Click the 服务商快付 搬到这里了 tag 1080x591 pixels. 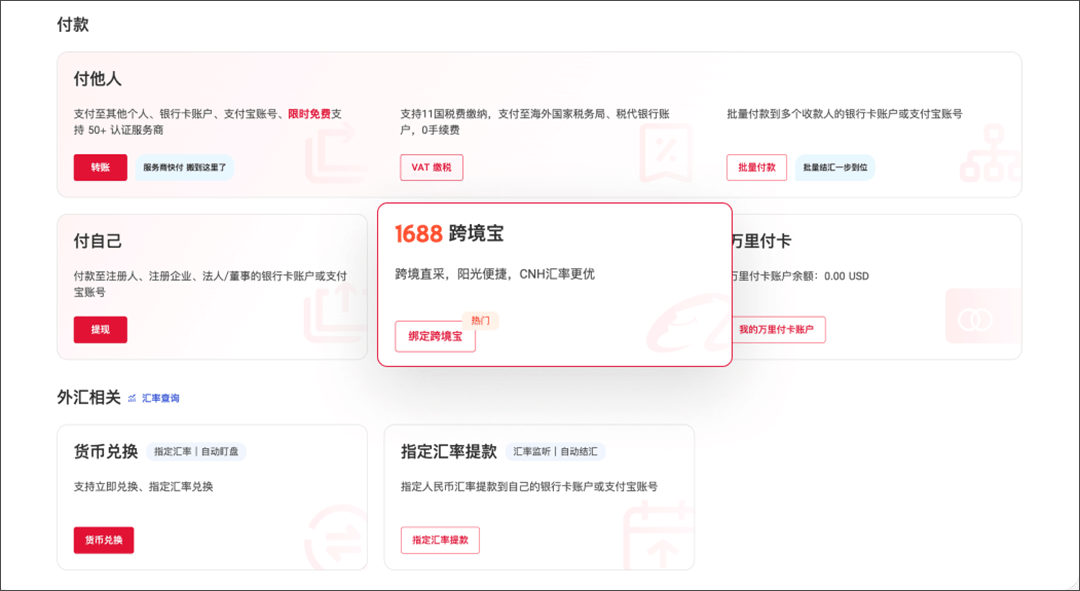(185, 167)
